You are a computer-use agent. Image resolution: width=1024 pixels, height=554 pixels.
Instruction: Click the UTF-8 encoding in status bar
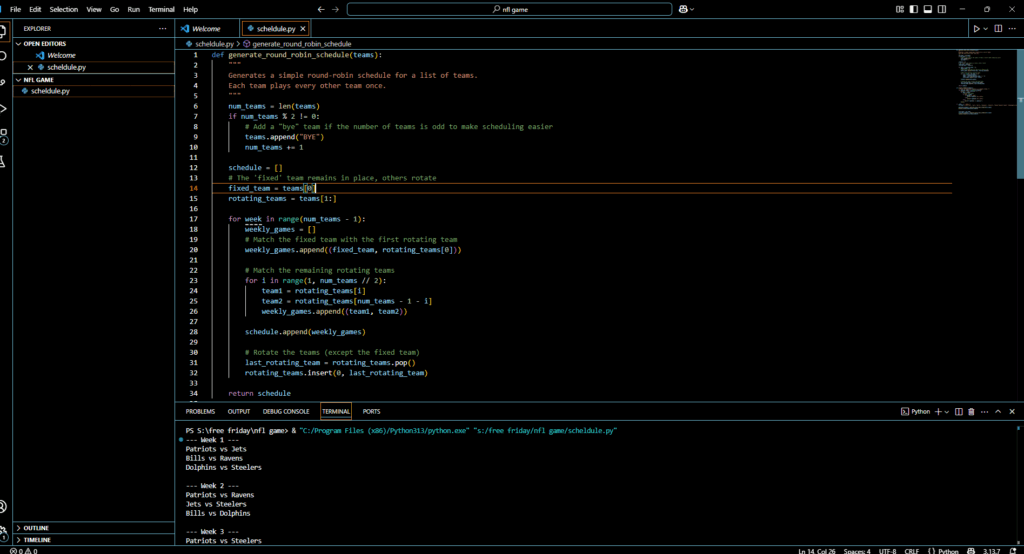(x=887, y=550)
